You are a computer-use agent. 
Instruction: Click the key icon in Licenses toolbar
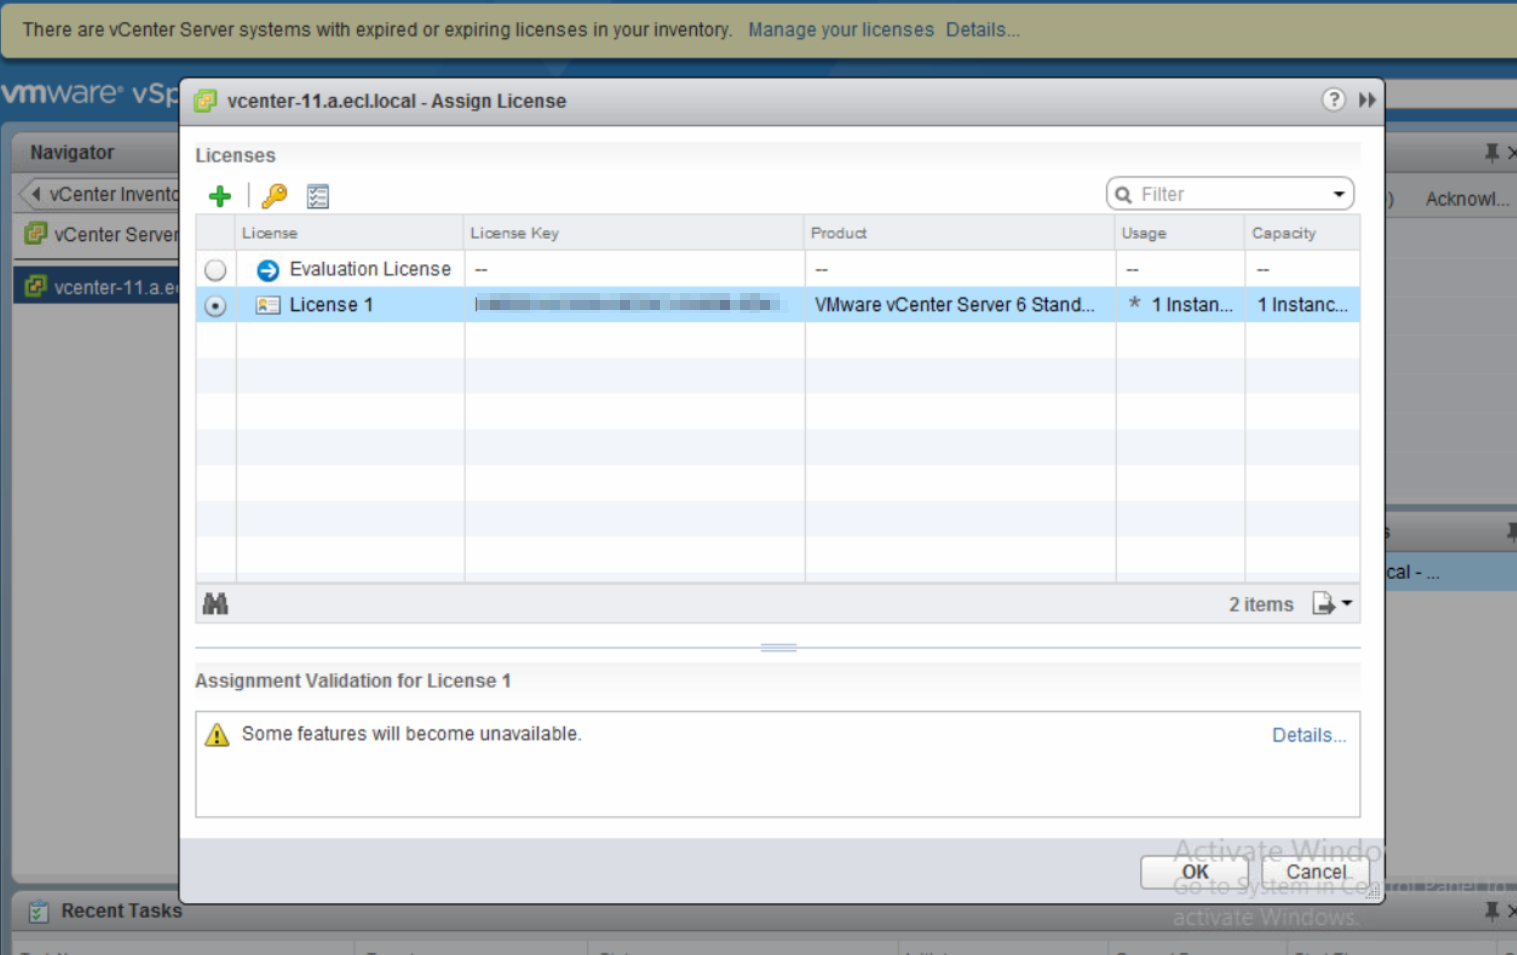(x=274, y=196)
